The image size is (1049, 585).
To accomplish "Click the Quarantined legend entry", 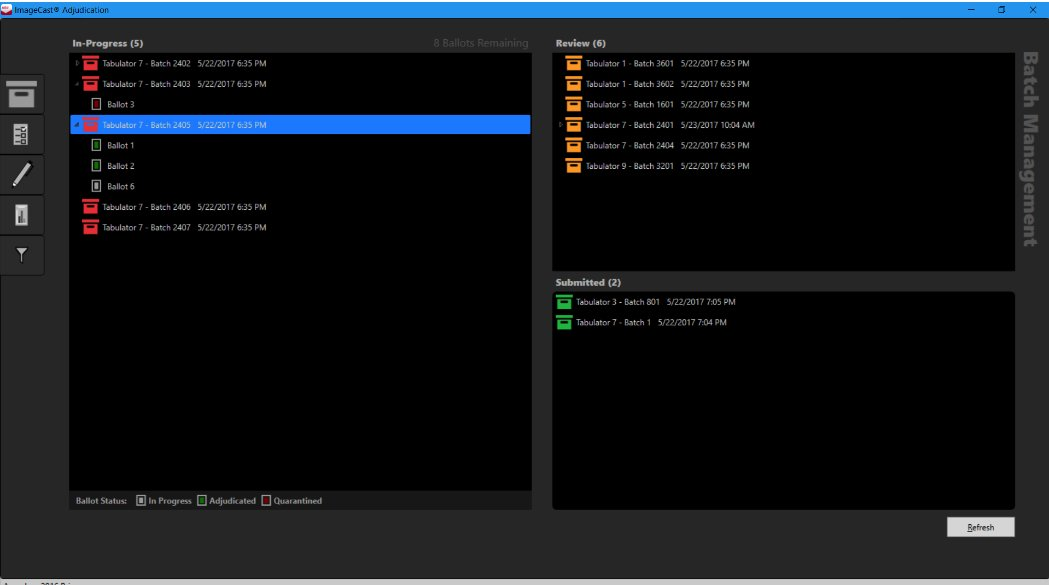I will click(x=292, y=501).
